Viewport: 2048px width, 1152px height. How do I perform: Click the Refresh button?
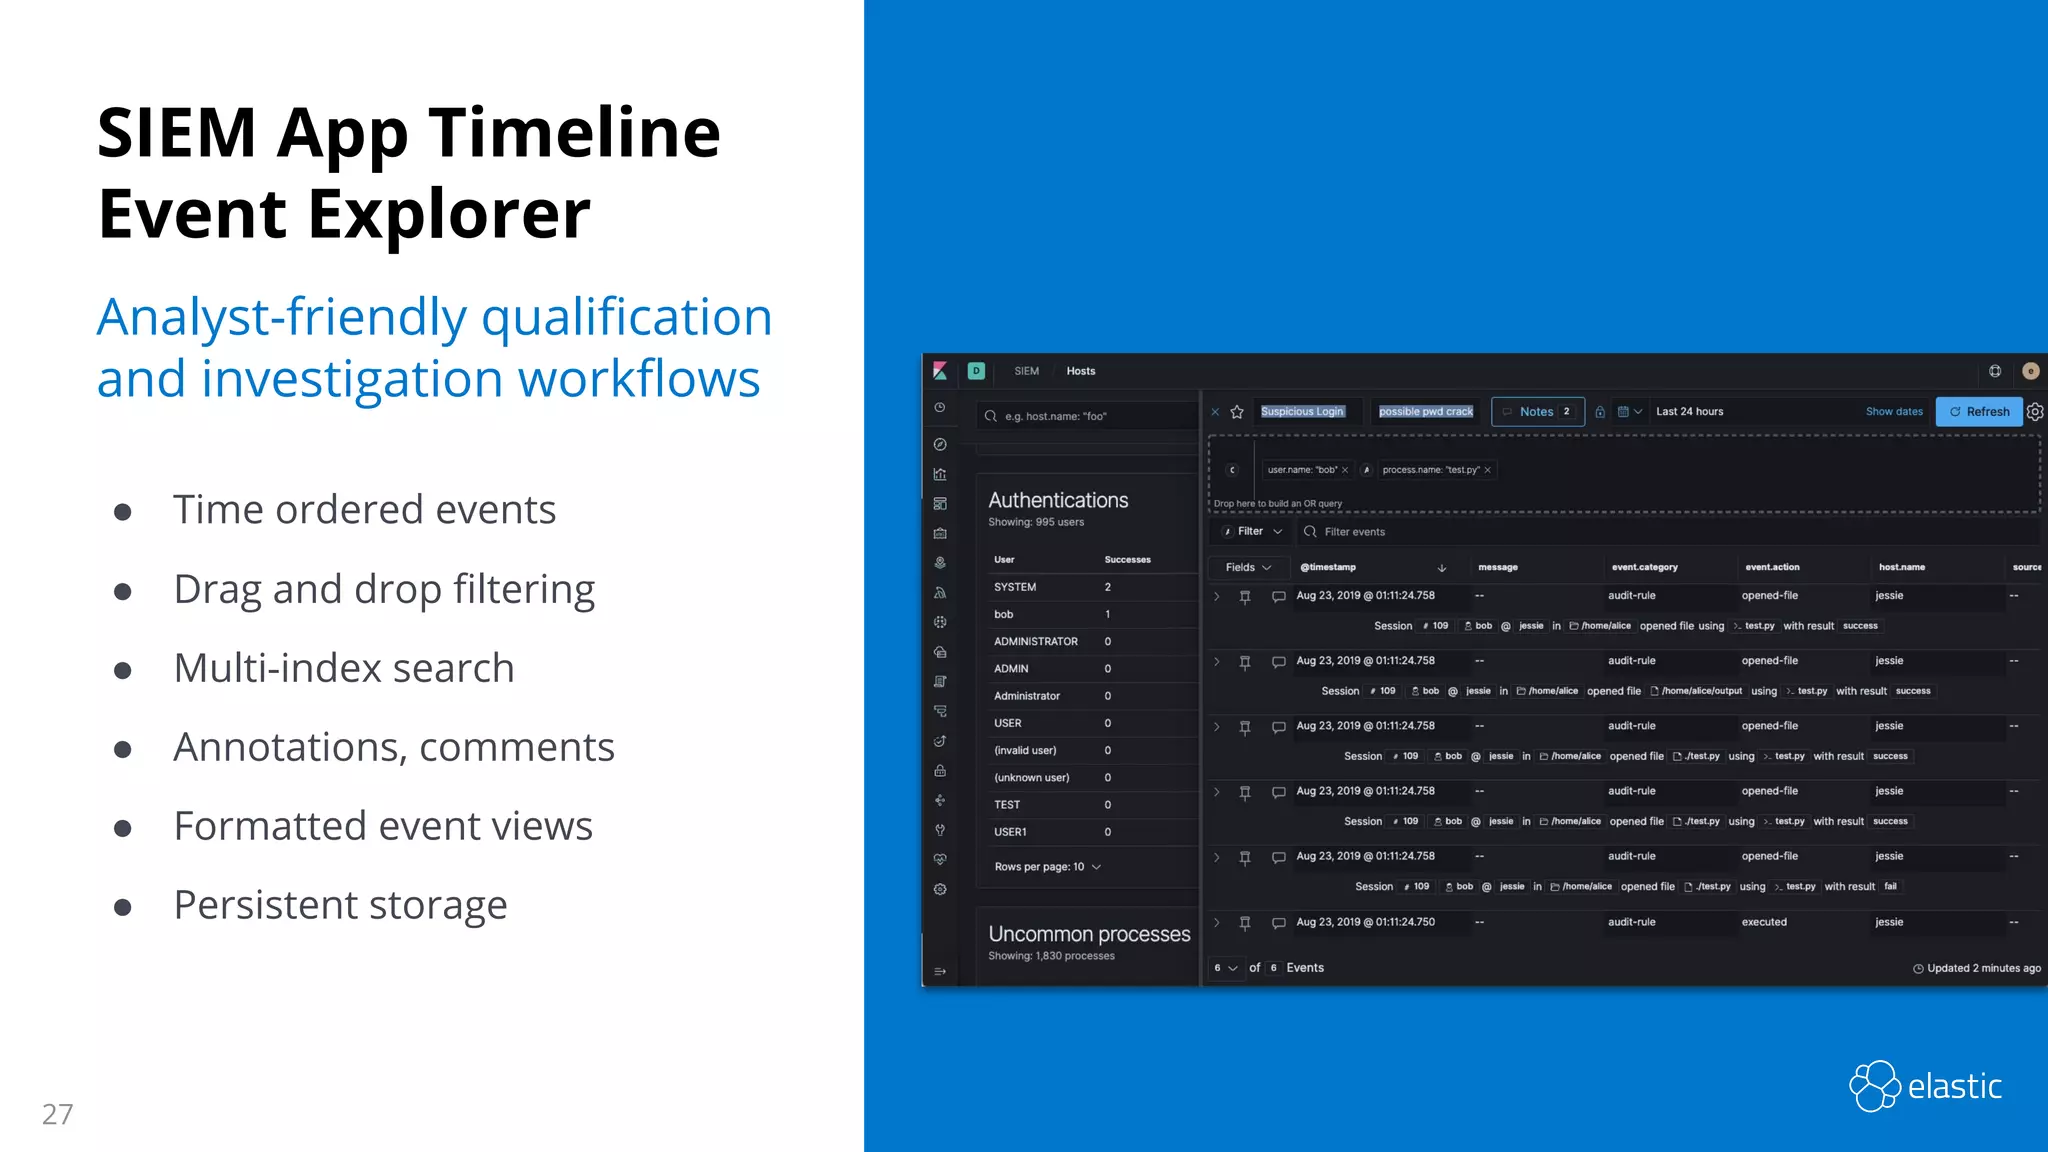[1979, 412]
